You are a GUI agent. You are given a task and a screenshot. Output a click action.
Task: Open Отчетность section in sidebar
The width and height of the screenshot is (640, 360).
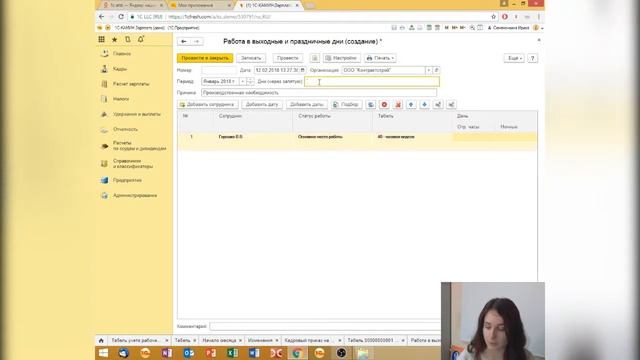[x=125, y=129]
